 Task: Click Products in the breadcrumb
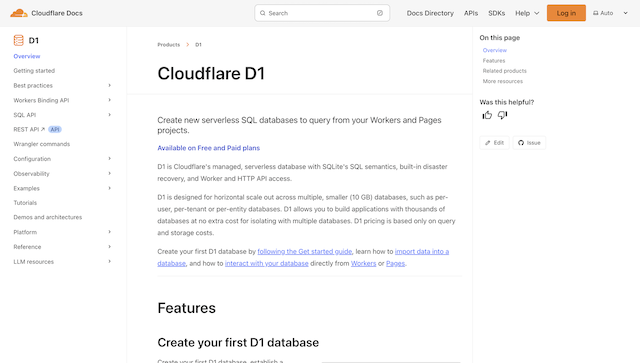(169, 45)
